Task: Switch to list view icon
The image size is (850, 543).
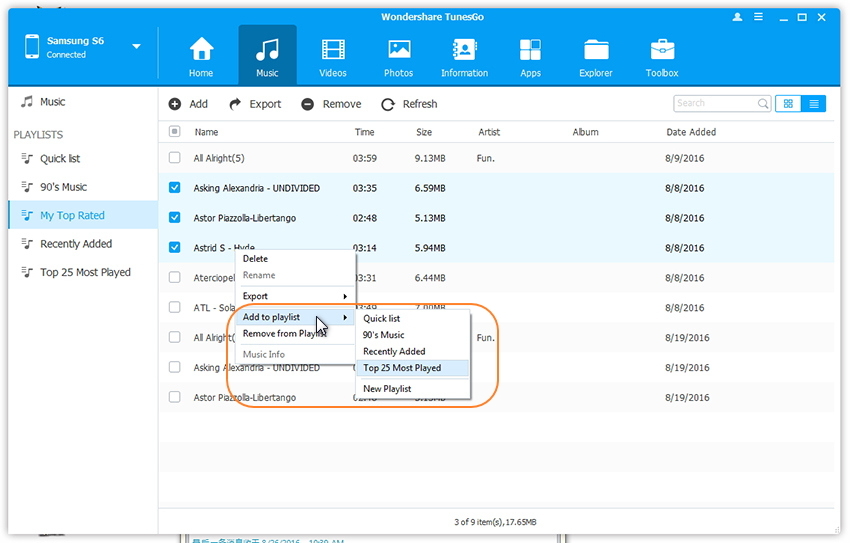Action: click(x=814, y=104)
